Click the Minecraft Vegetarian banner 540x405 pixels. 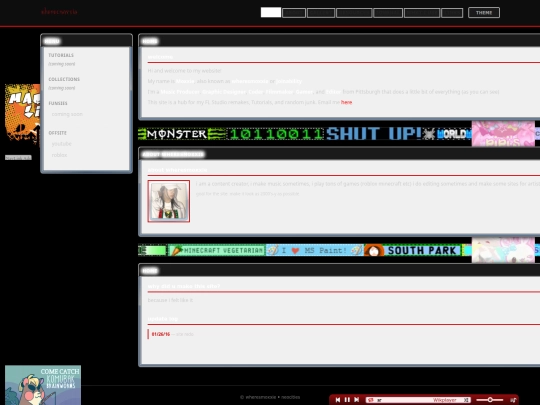coord(217,250)
